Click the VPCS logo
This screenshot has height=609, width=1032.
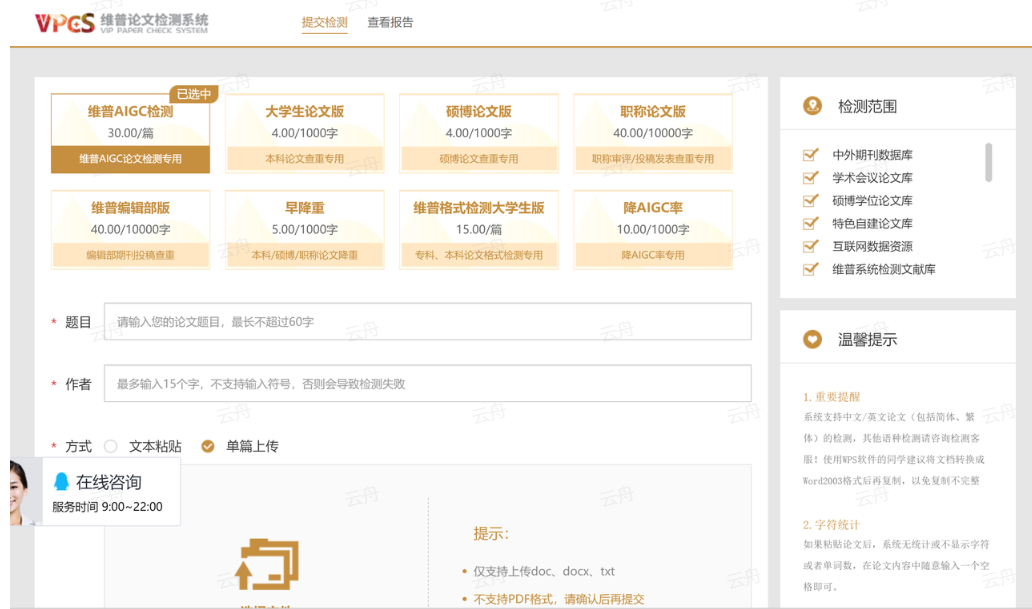(x=122, y=23)
